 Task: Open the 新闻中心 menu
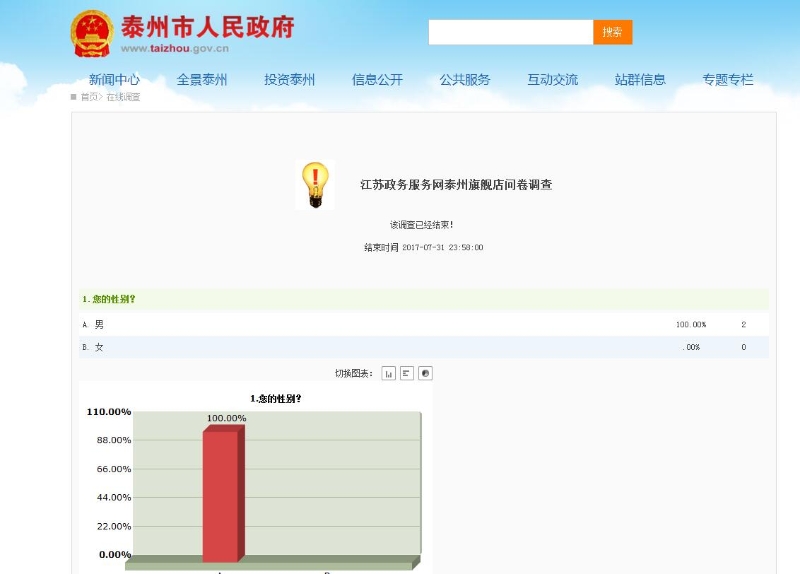[x=114, y=80]
